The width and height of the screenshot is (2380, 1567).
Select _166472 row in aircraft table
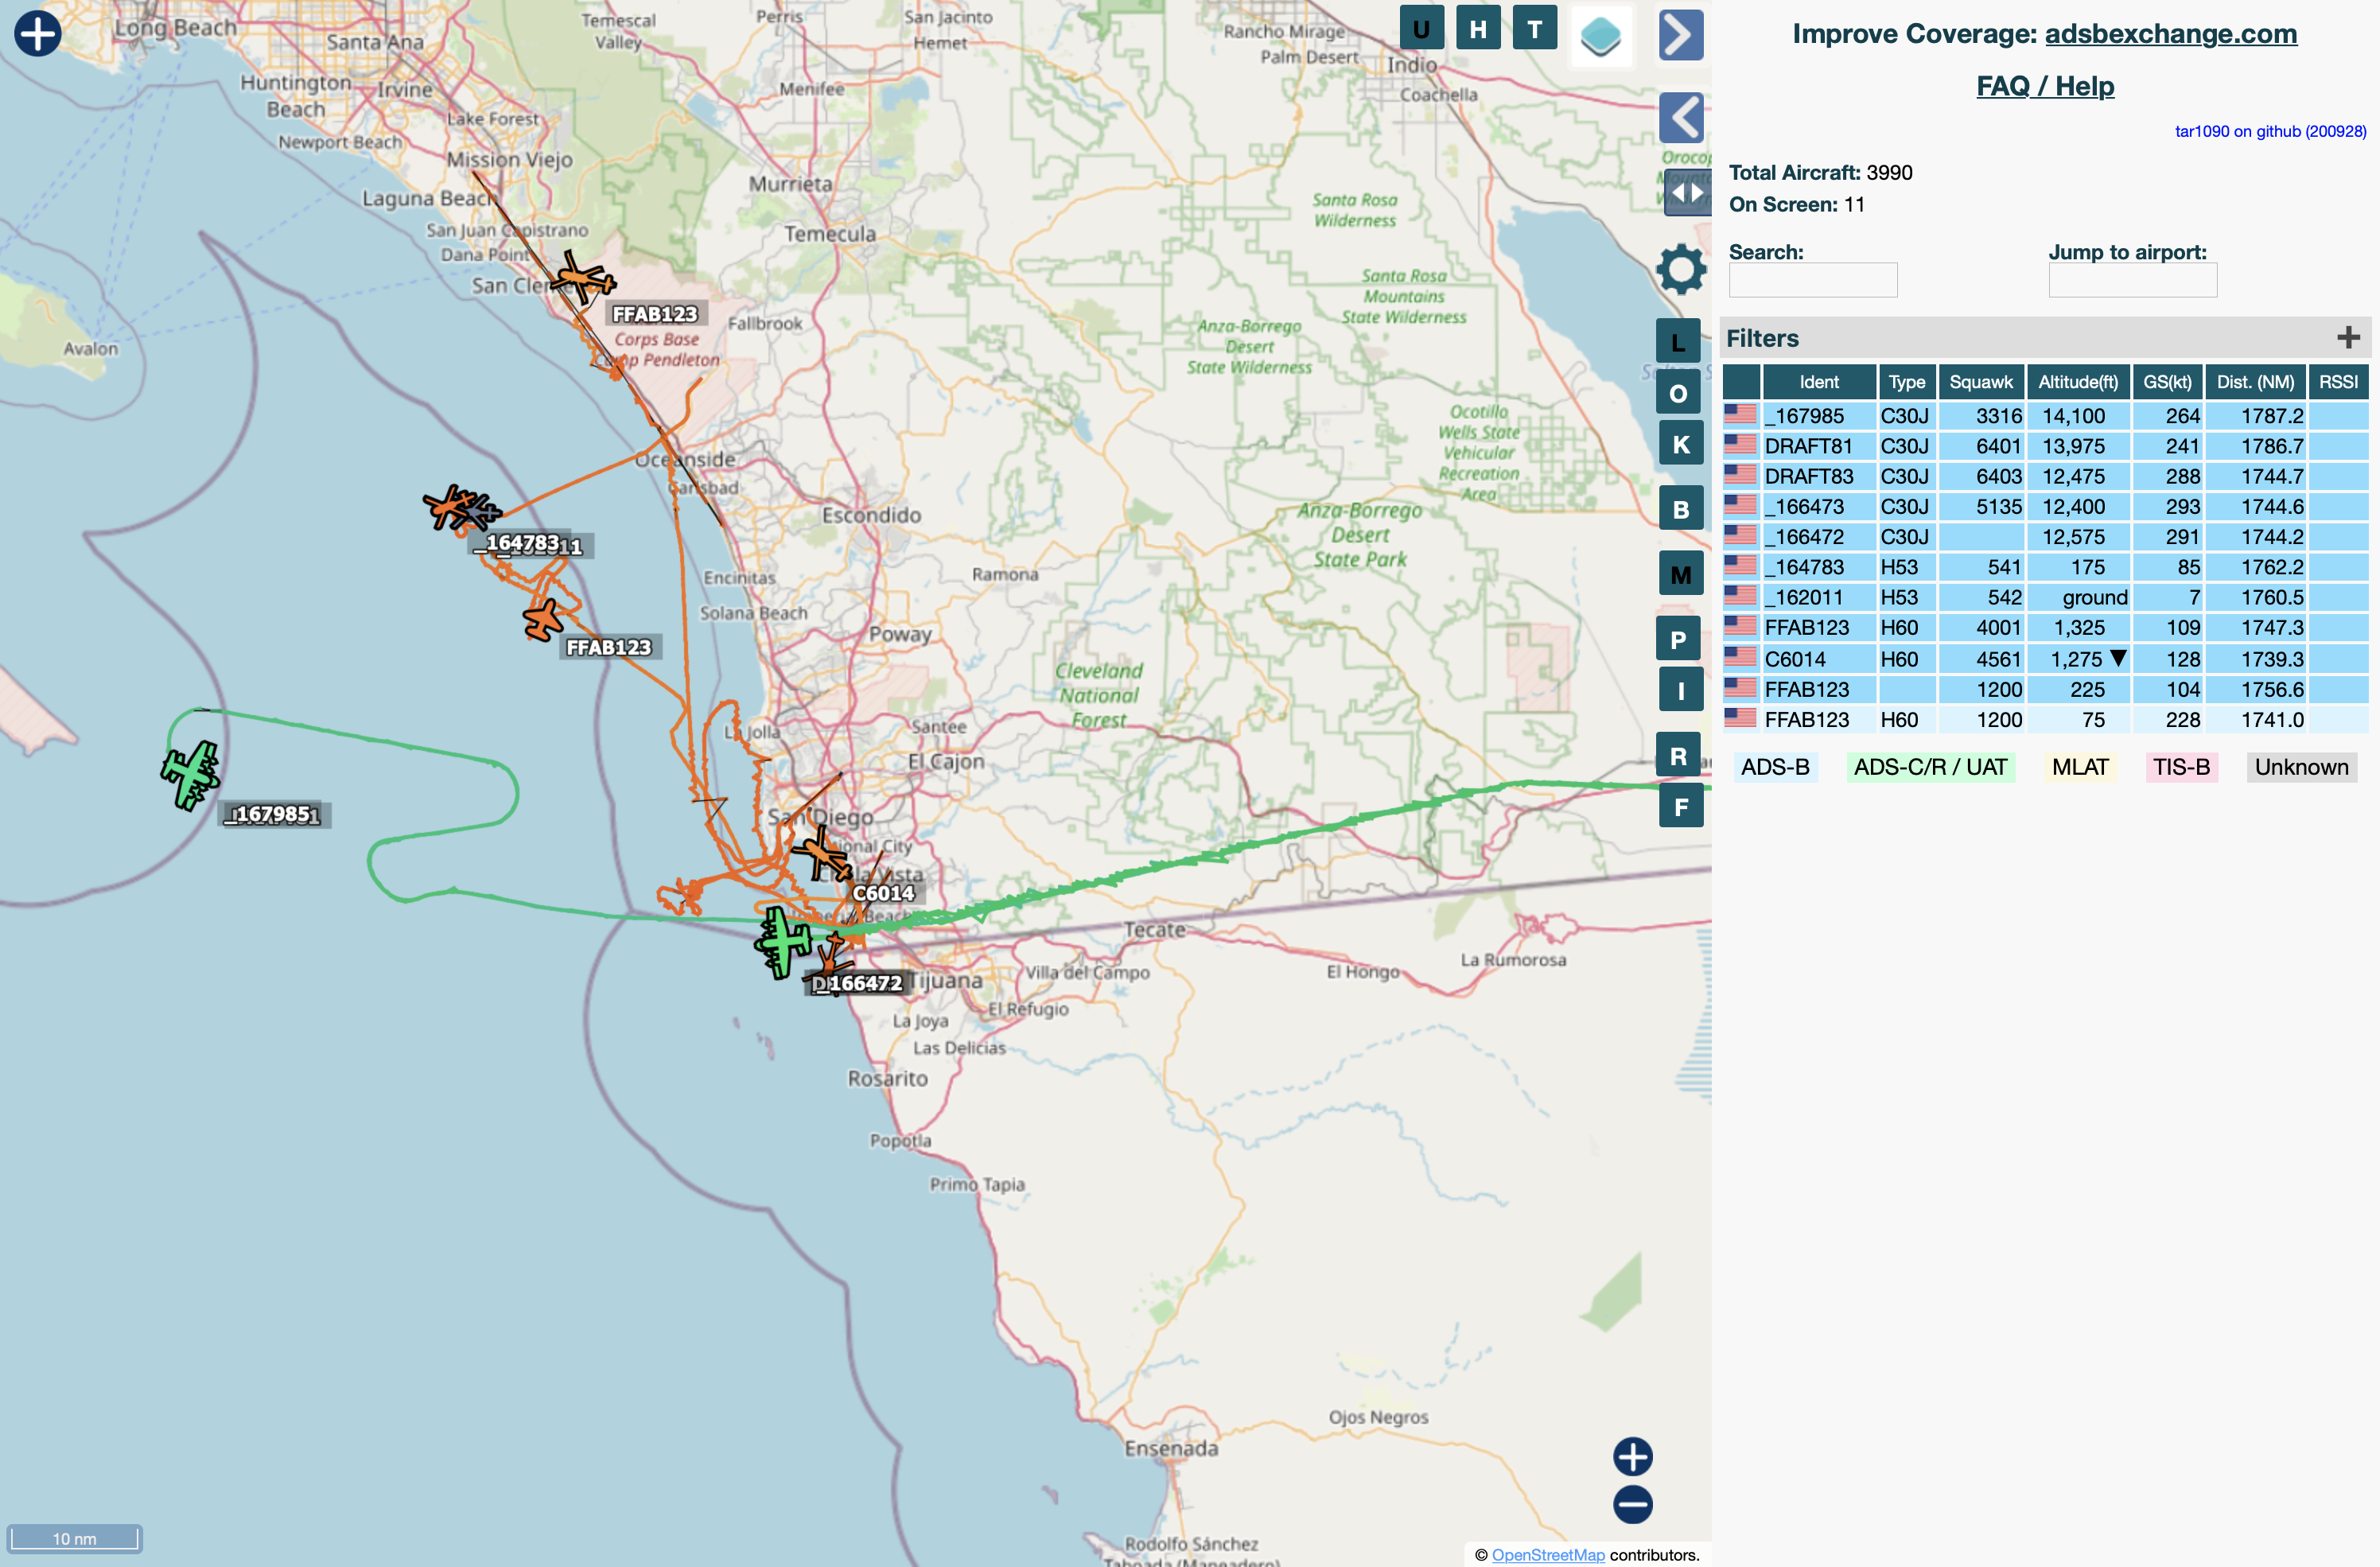[2045, 537]
